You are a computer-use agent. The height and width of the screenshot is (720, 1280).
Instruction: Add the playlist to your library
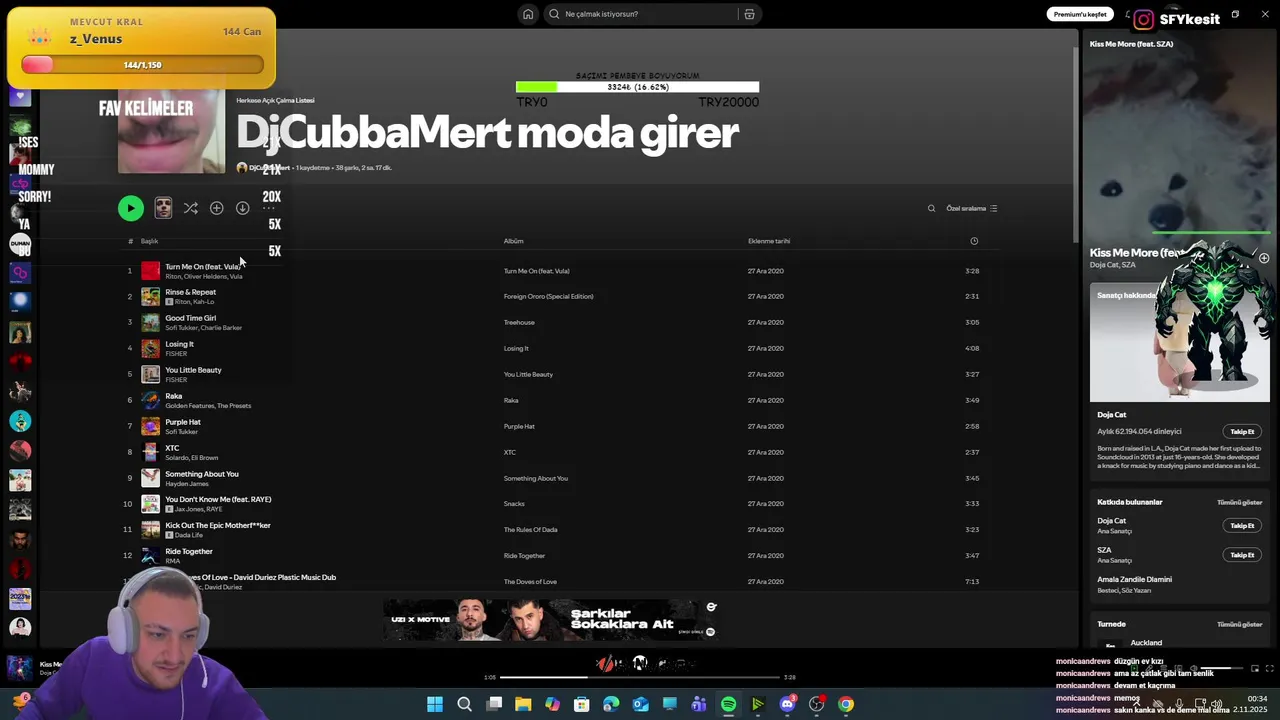216,208
